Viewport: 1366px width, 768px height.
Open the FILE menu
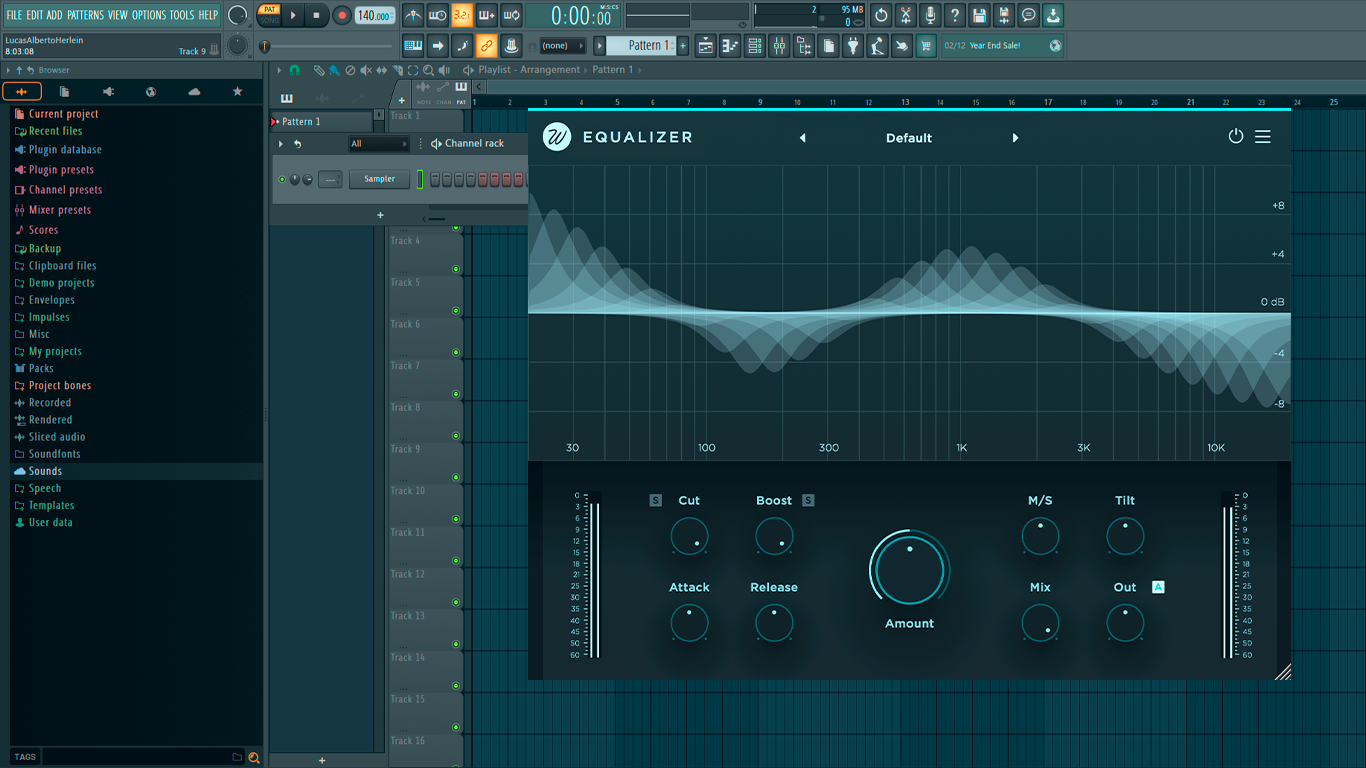[x=14, y=15]
